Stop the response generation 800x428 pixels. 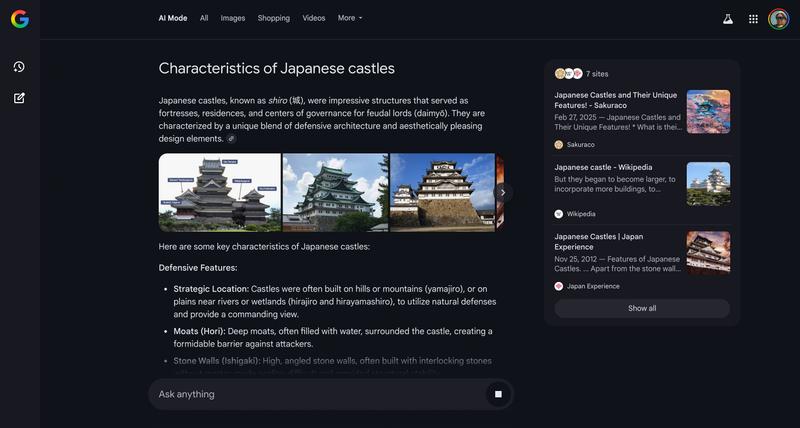(498, 394)
